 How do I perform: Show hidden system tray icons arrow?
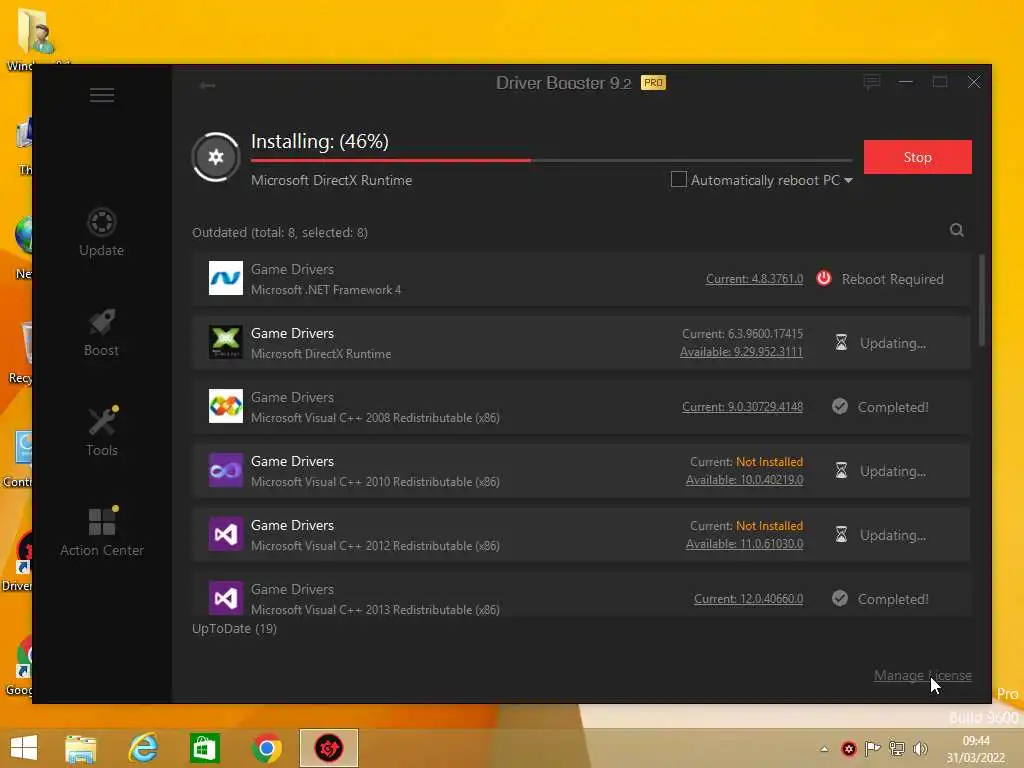[824, 749]
